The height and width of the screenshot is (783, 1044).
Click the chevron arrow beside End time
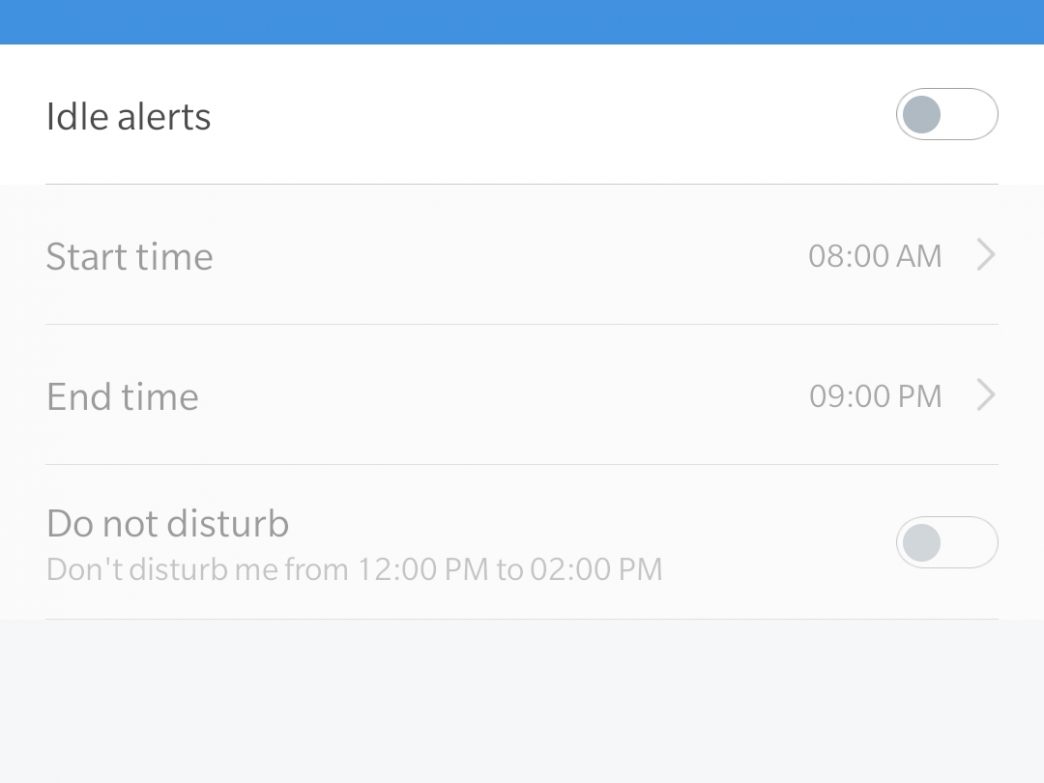[x=986, y=396]
